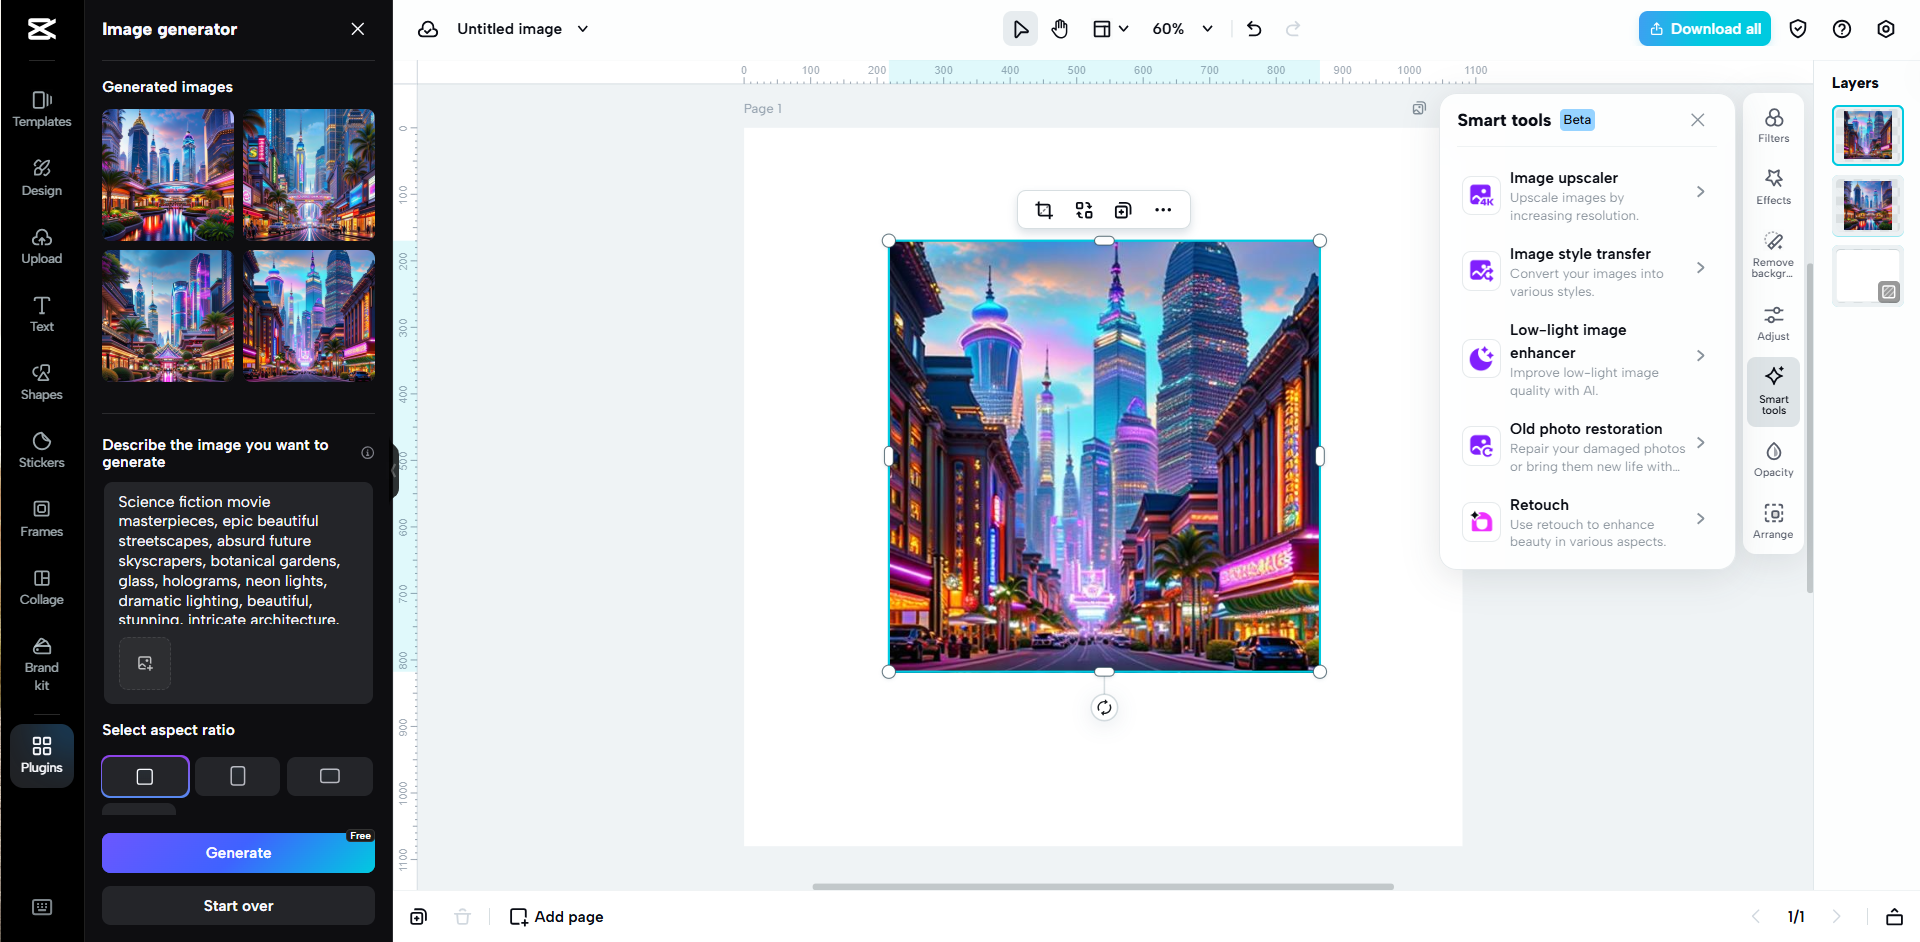Click Download all

click(x=1704, y=28)
